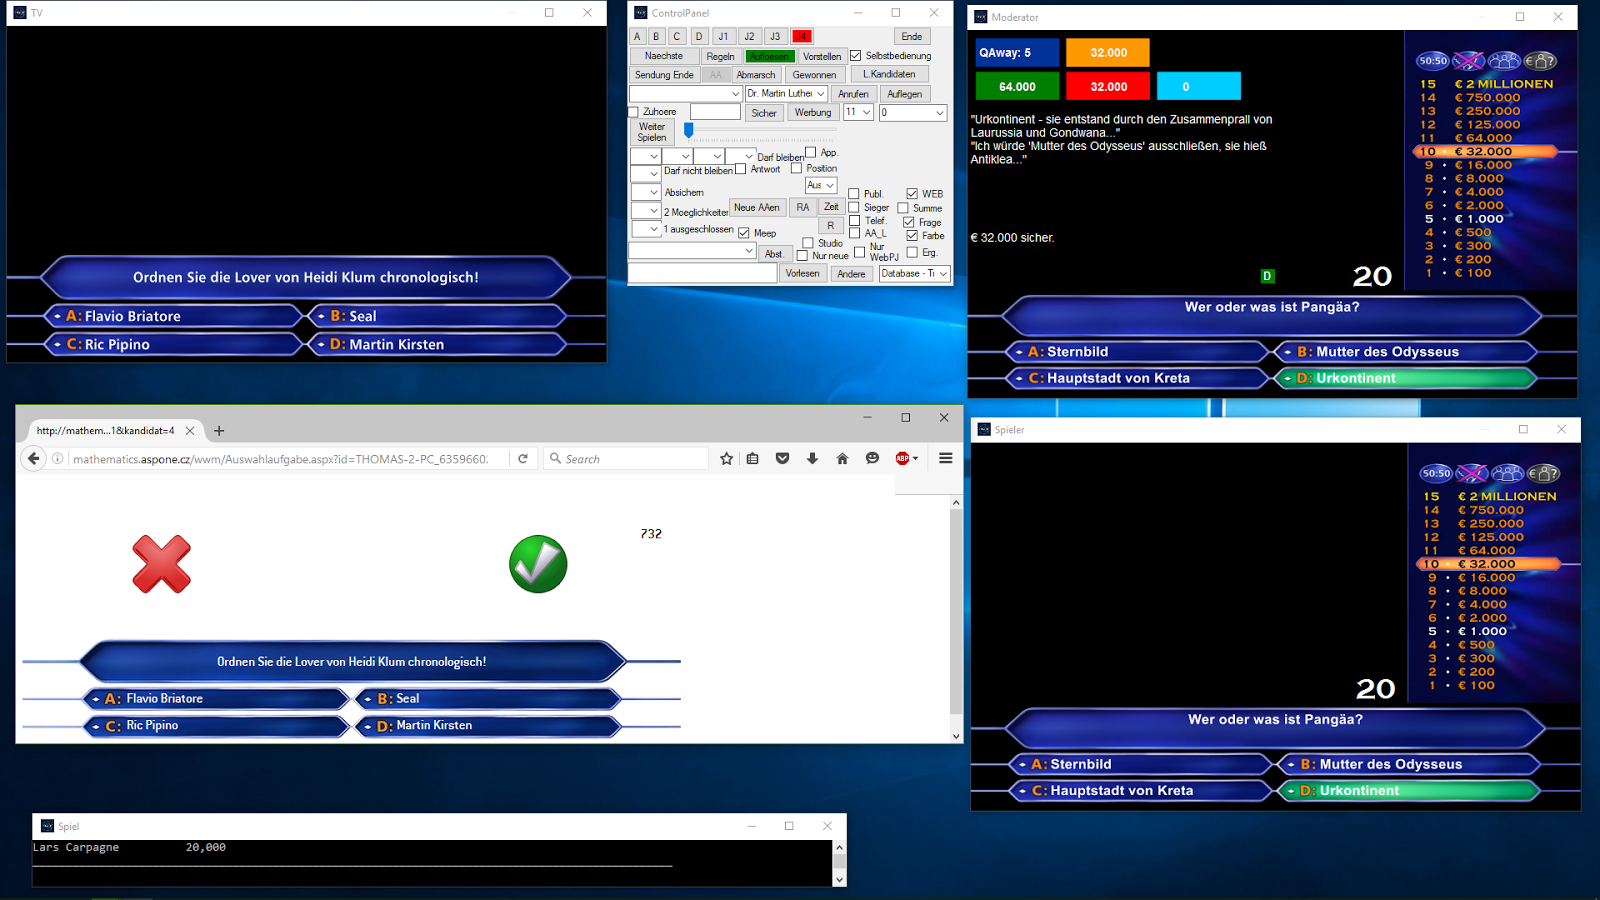Click the green checkmark confirm icon
Viewport: 1600px width, 900px height.
(538, 564)
